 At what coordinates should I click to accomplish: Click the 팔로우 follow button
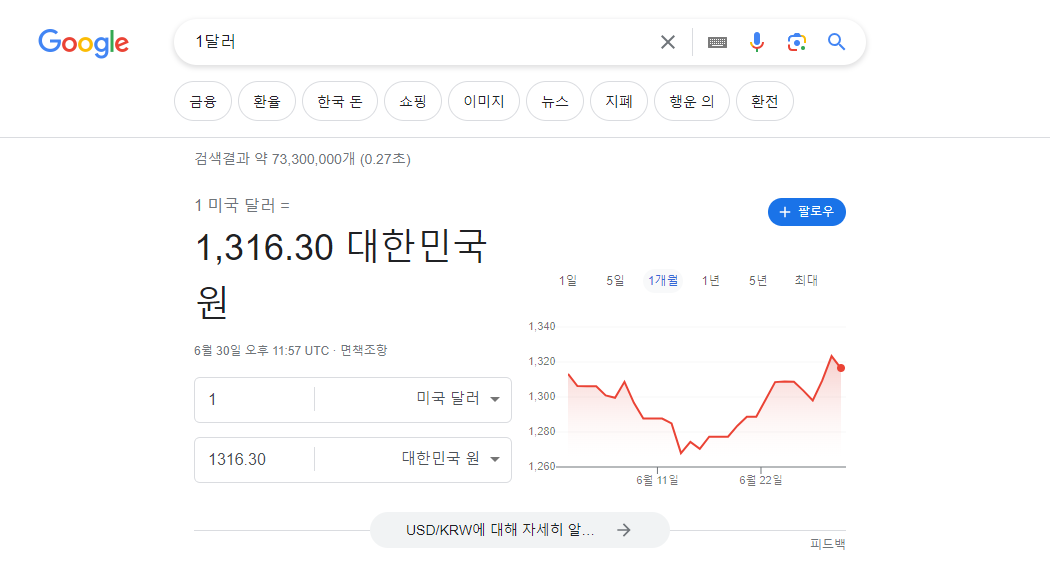807,212
